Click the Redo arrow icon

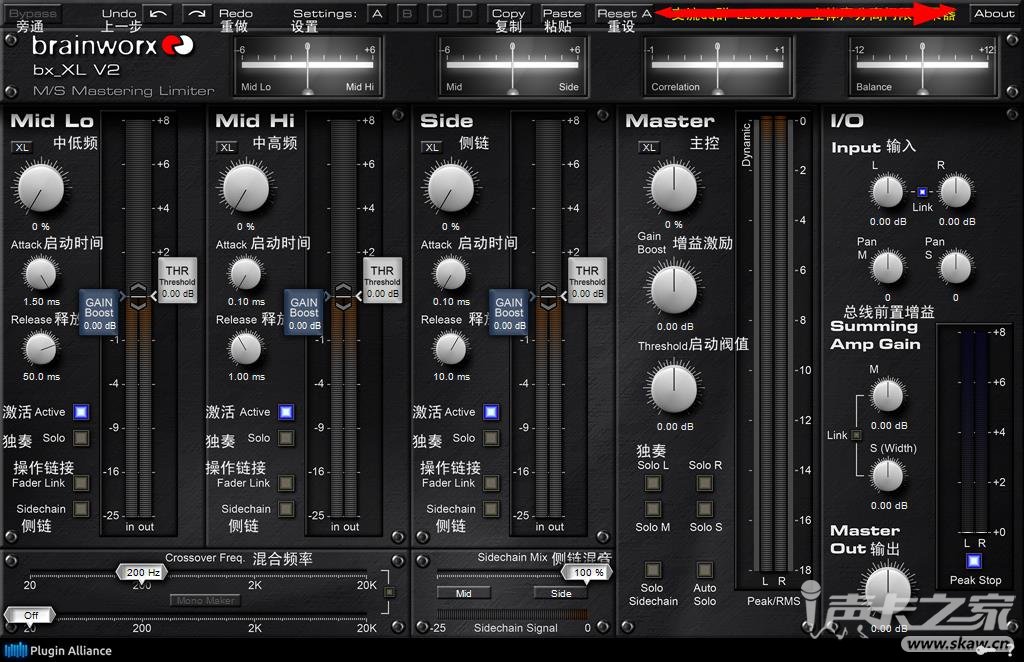[x=197, y=13]
